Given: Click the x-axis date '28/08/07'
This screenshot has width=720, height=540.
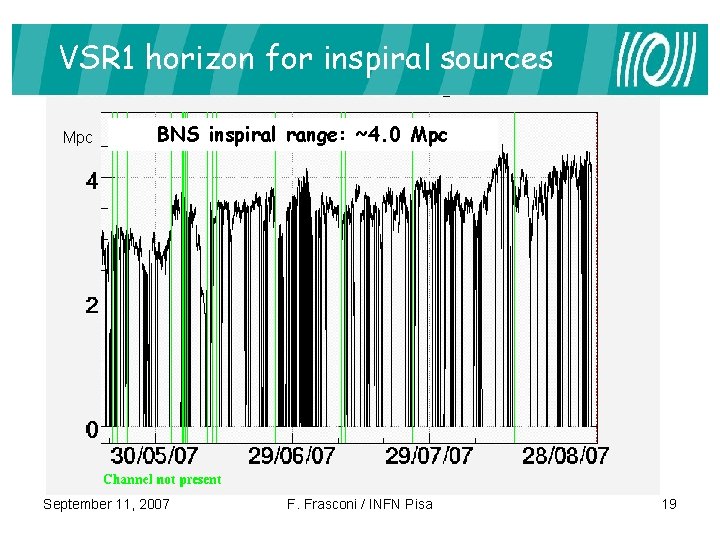Looking at the screenshot, I should pyautogui.click(x=565, y=456).
